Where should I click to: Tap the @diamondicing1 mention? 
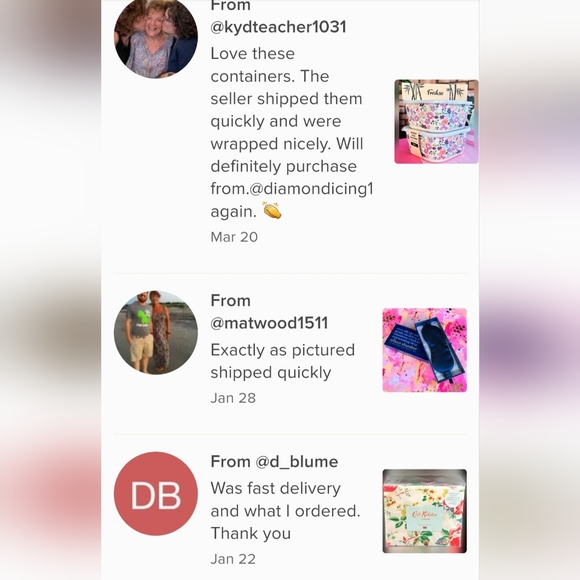[311, 189]
